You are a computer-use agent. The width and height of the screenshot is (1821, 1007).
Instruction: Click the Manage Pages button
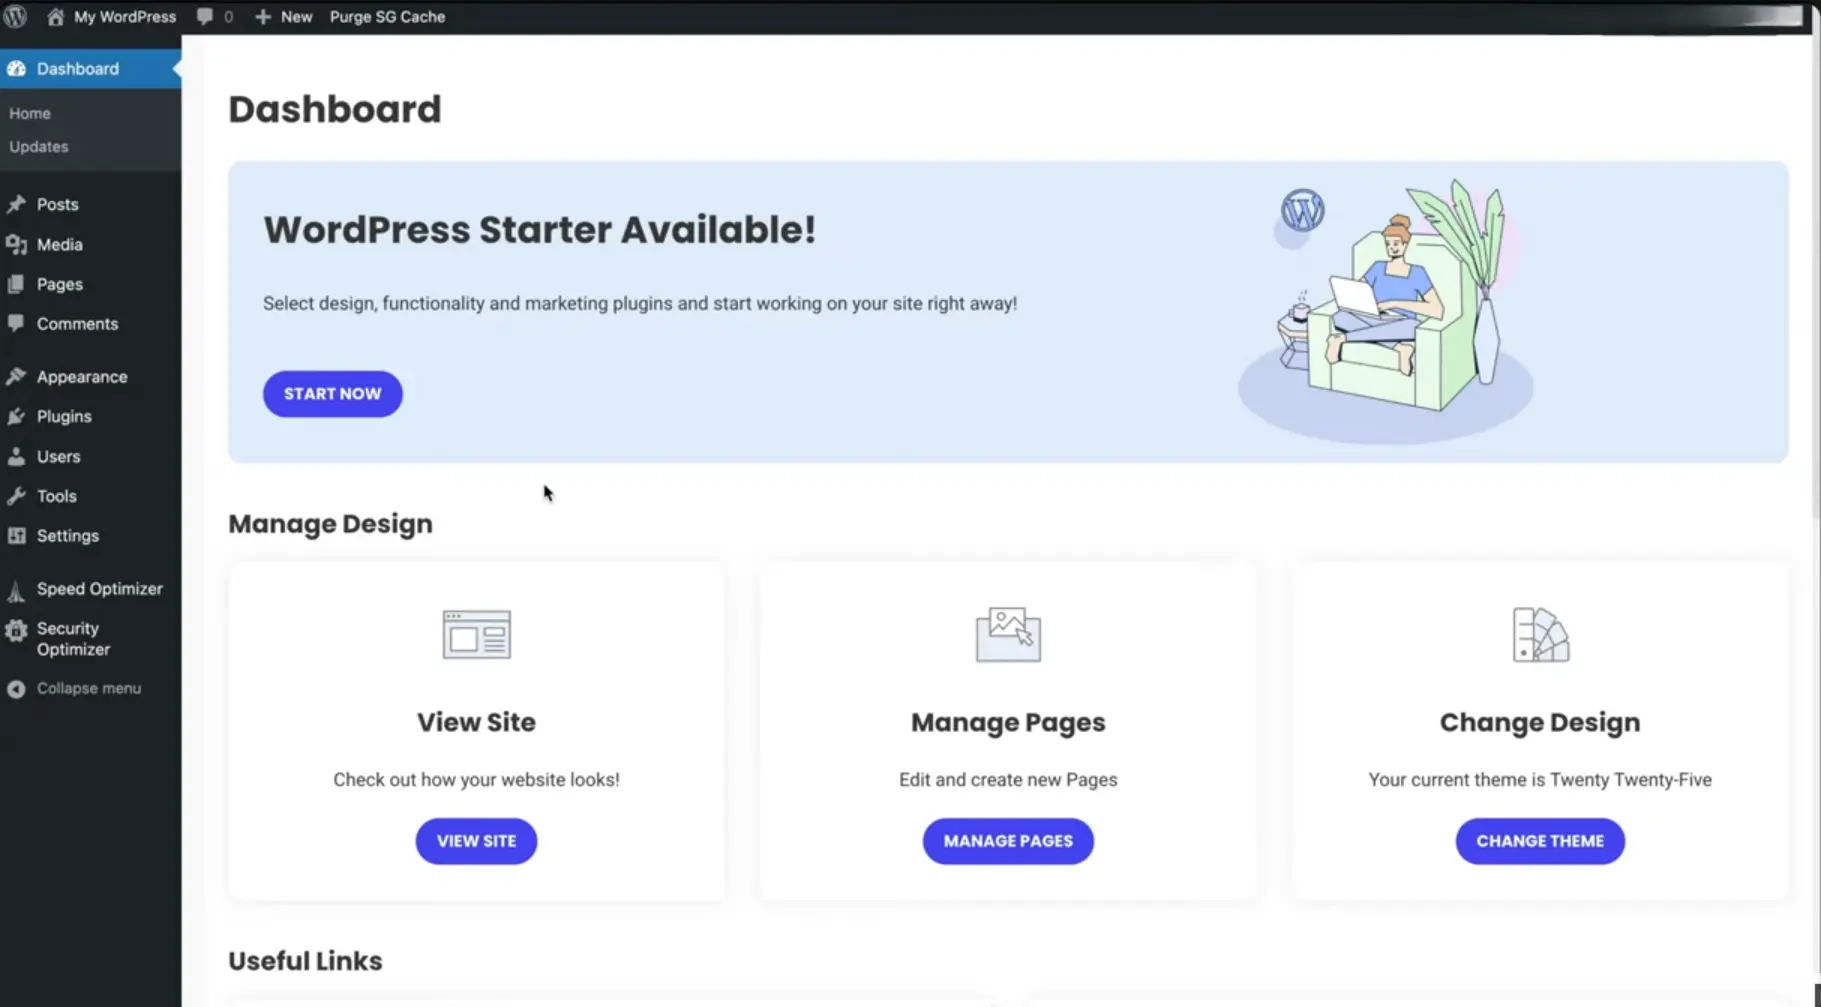pos(1008,841)
